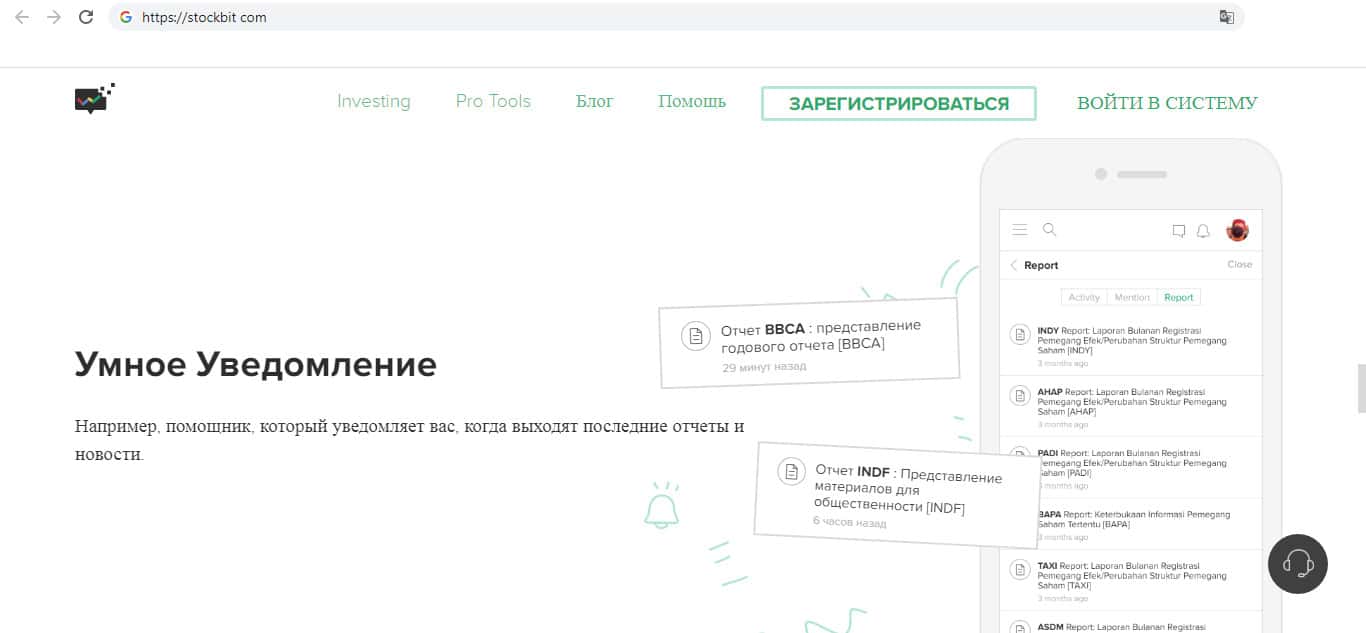Viewport: 1366px width, 633px height.
Task: Click the Google icon in address bar
Action: coord(126,17)
